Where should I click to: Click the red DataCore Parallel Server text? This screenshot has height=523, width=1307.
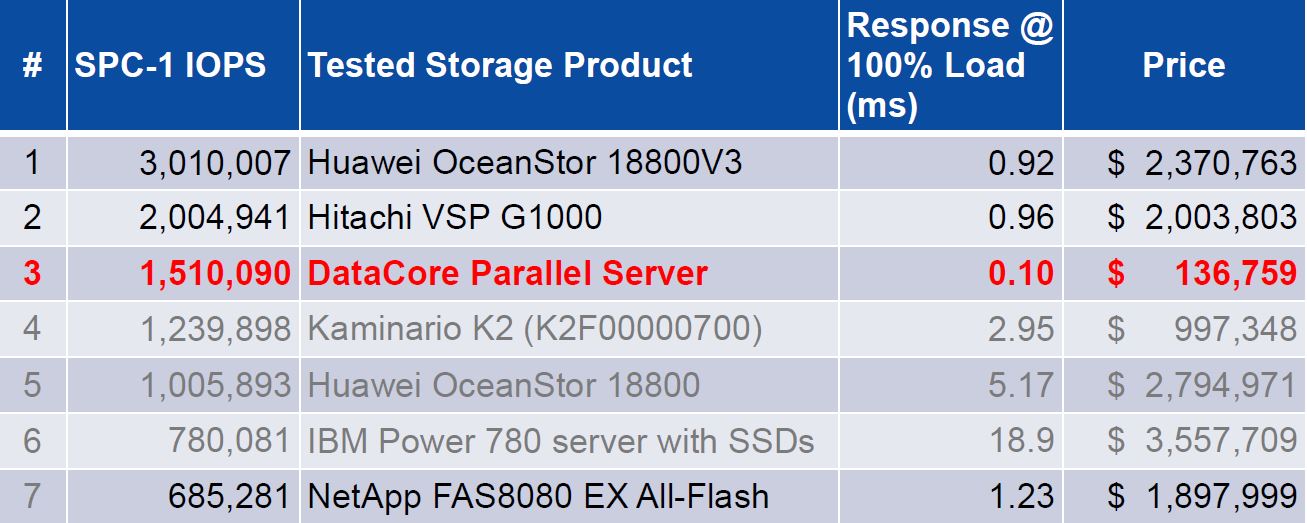click(x=508, y=273)
